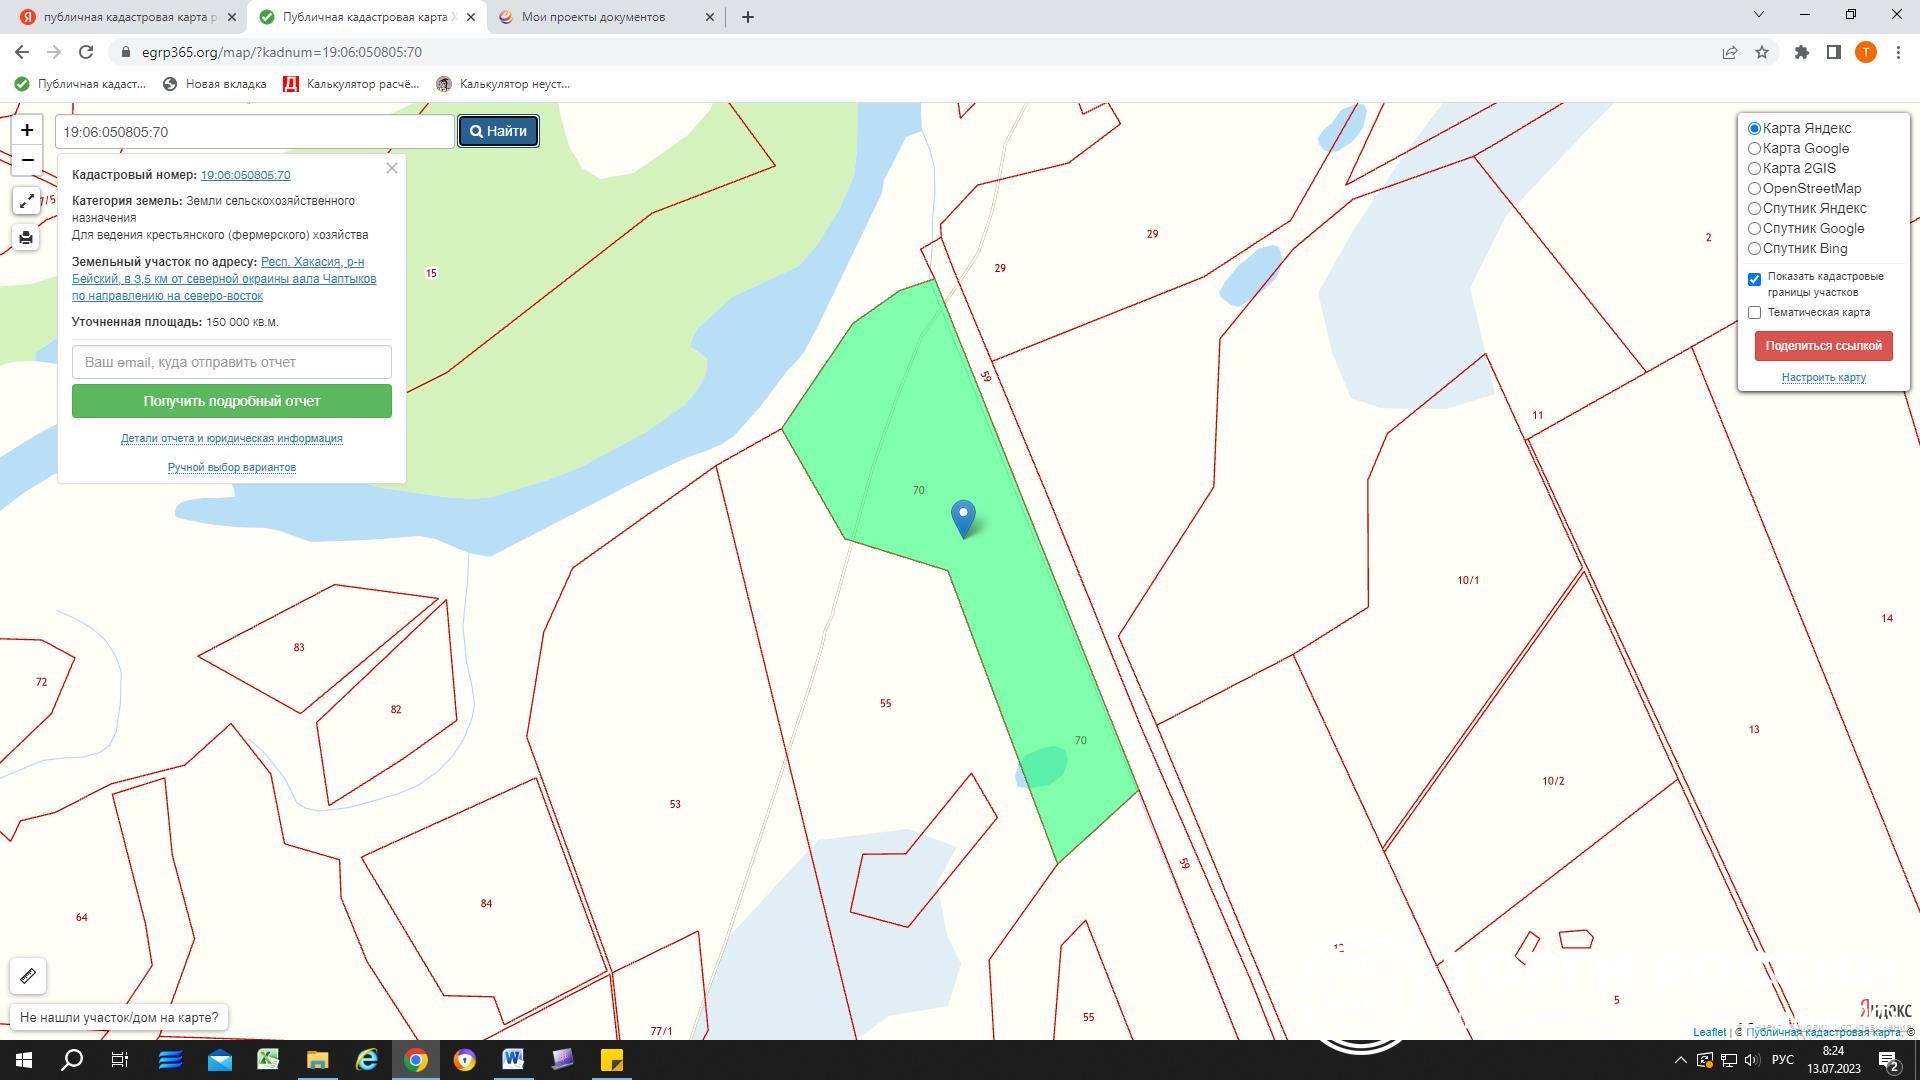The height and width of the screenshot is (1080, 1920).
Task: Toggle fullscreen map view icon
Action: (27, 201)
